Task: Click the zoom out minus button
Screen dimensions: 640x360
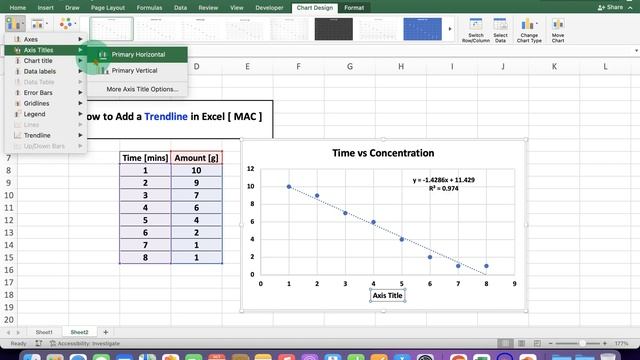Action: 551,344
